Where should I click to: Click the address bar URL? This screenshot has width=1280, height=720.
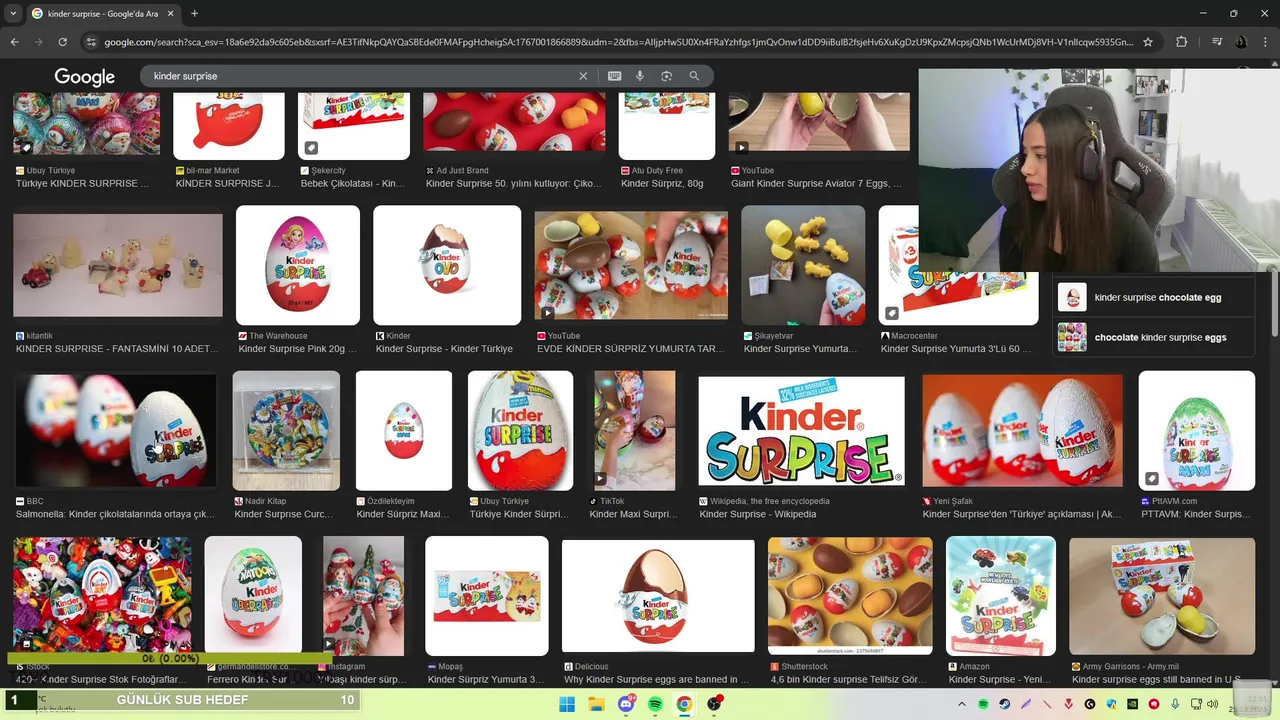click(x=619, y=42)
